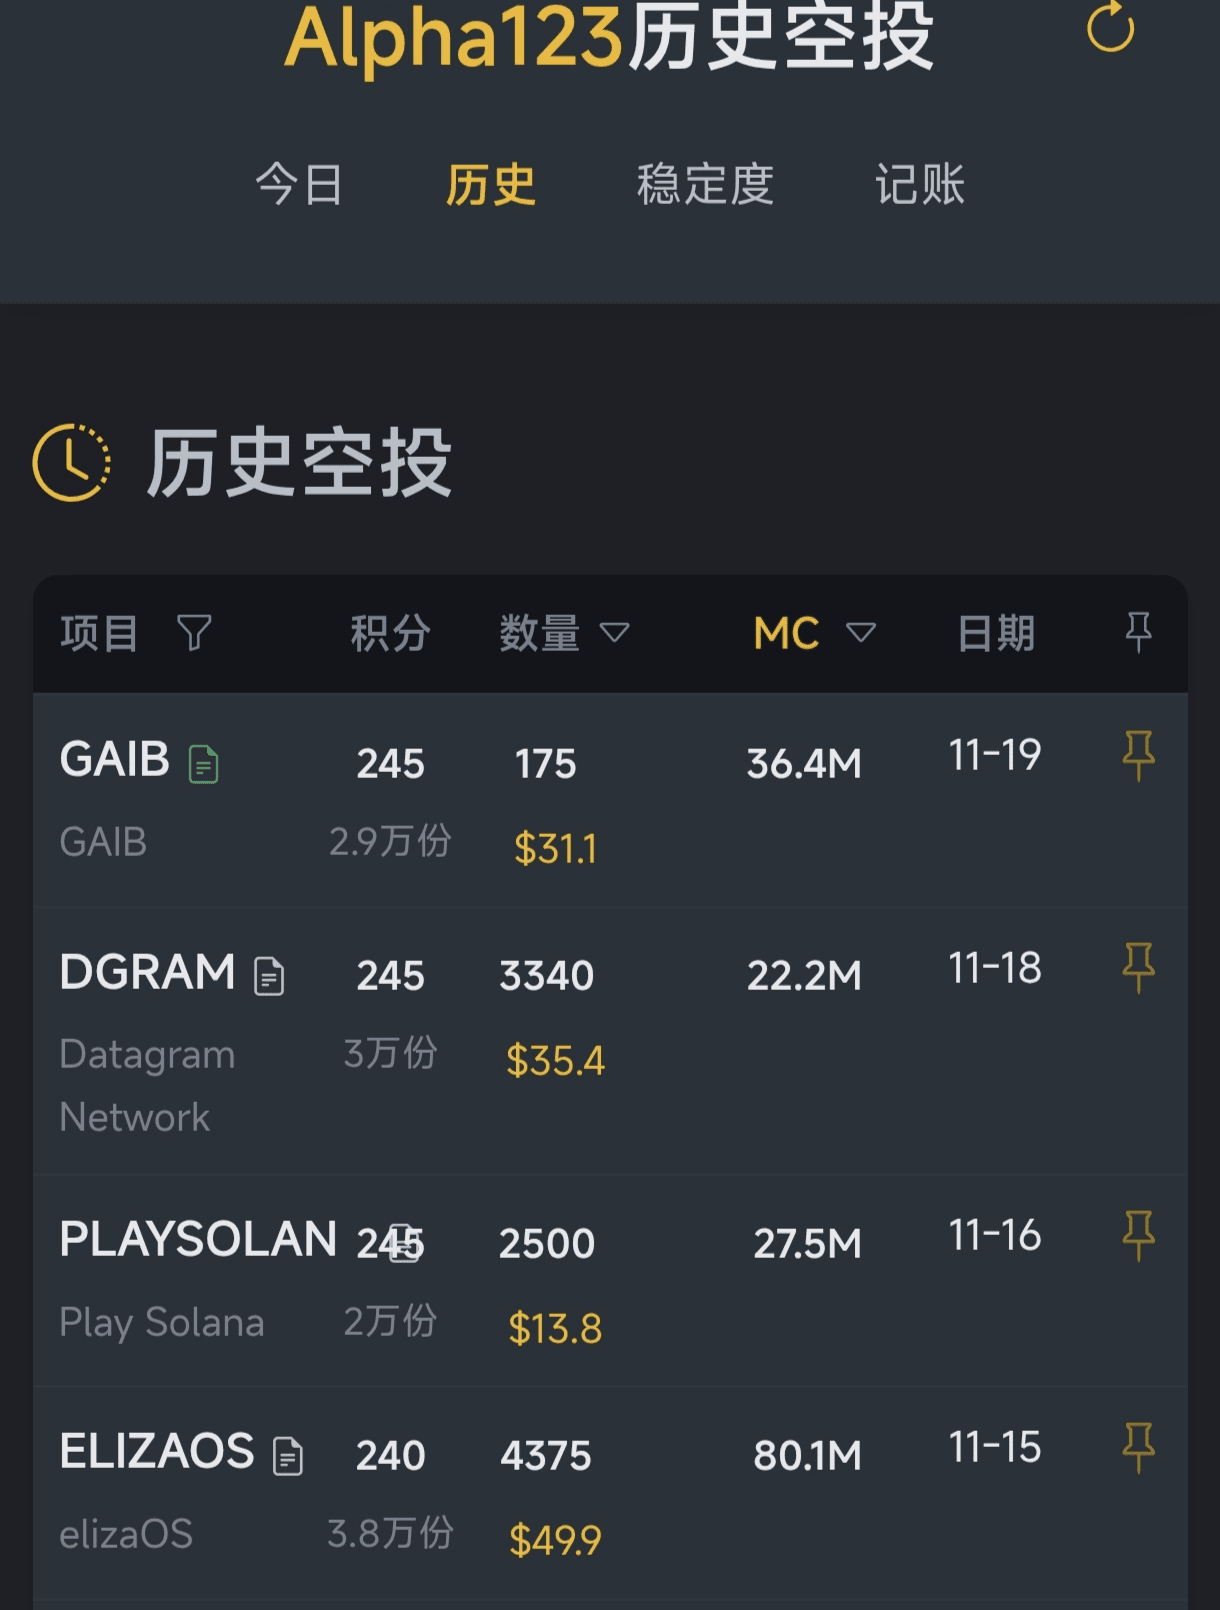This screenshot has width=1220, height=1610.
Task: Open the document icon overlapping PLAYSOLAN row
Action: [x=405, y=1244]
